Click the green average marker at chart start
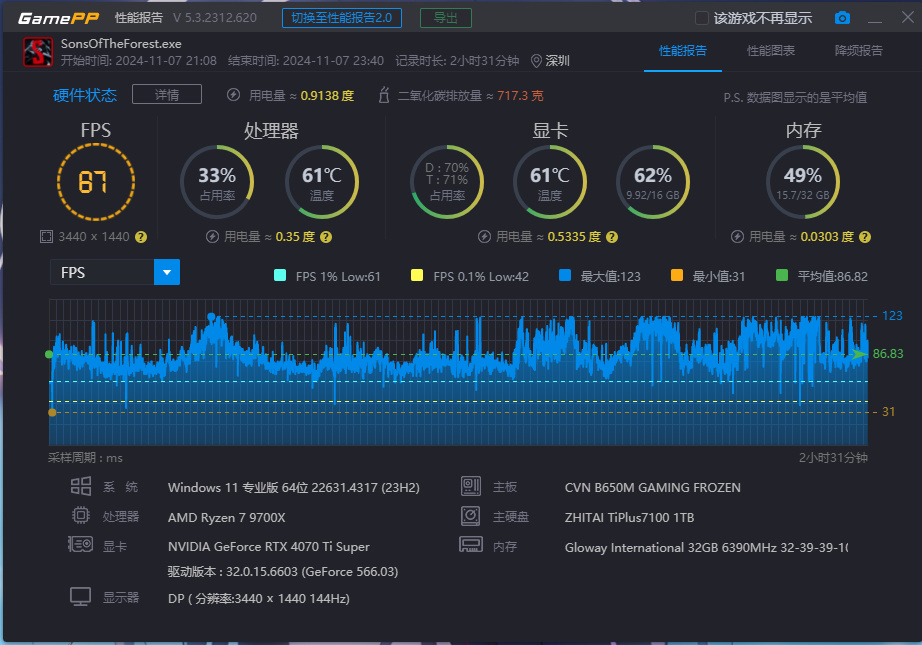 click(x=49, y=354)
